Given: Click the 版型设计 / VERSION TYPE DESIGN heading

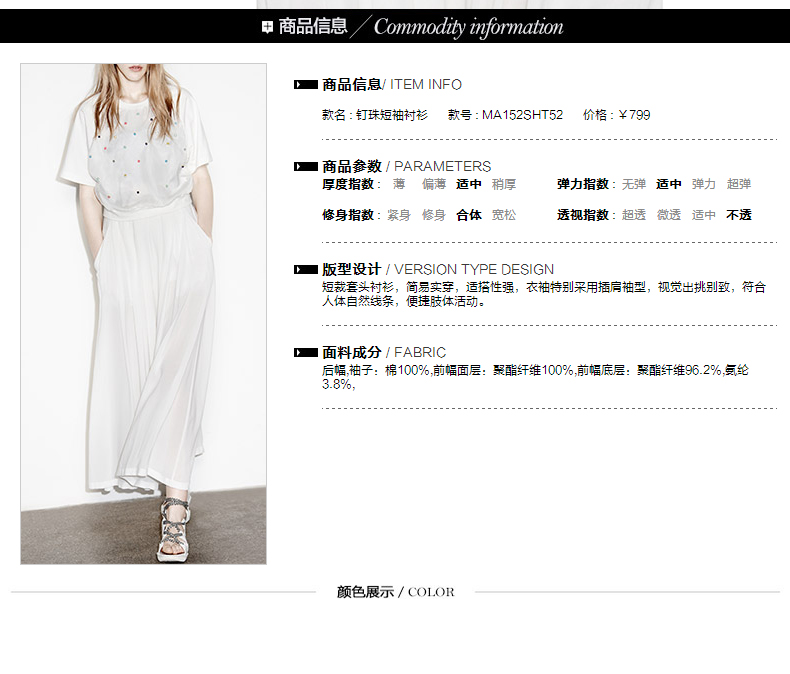Looking at the screenshot, I should point(438,269).
